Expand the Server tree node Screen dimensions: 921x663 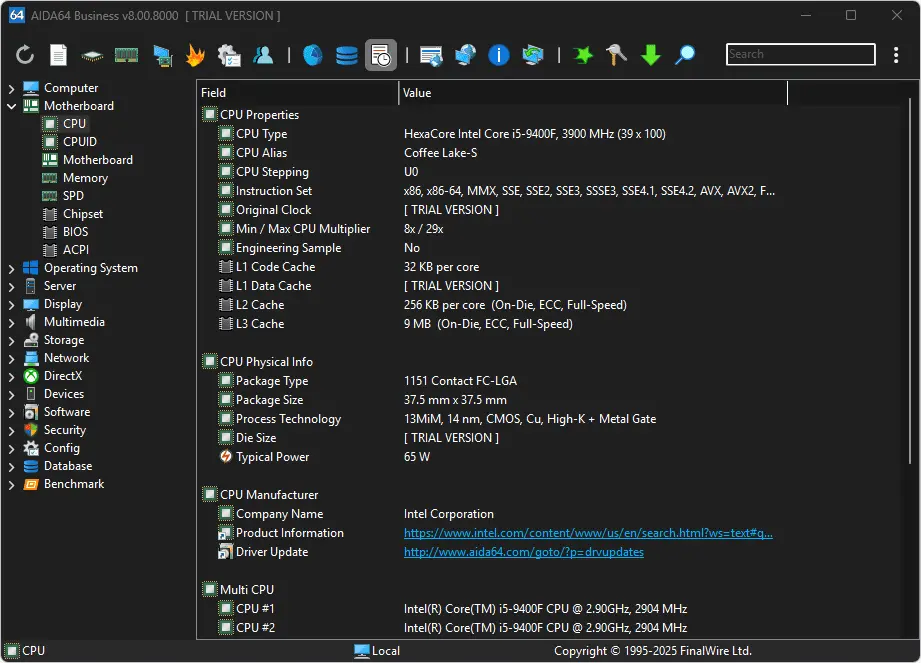pos(12,287)
